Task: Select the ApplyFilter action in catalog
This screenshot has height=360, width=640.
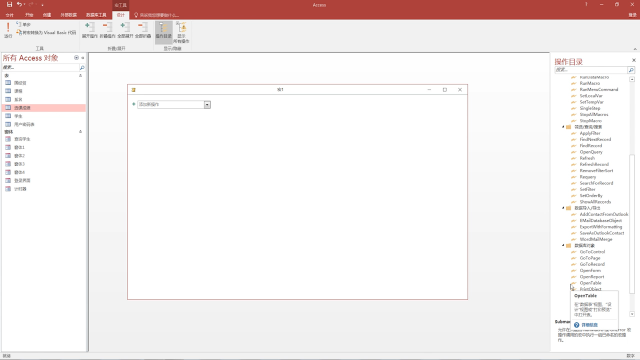Action: [590, 133]
